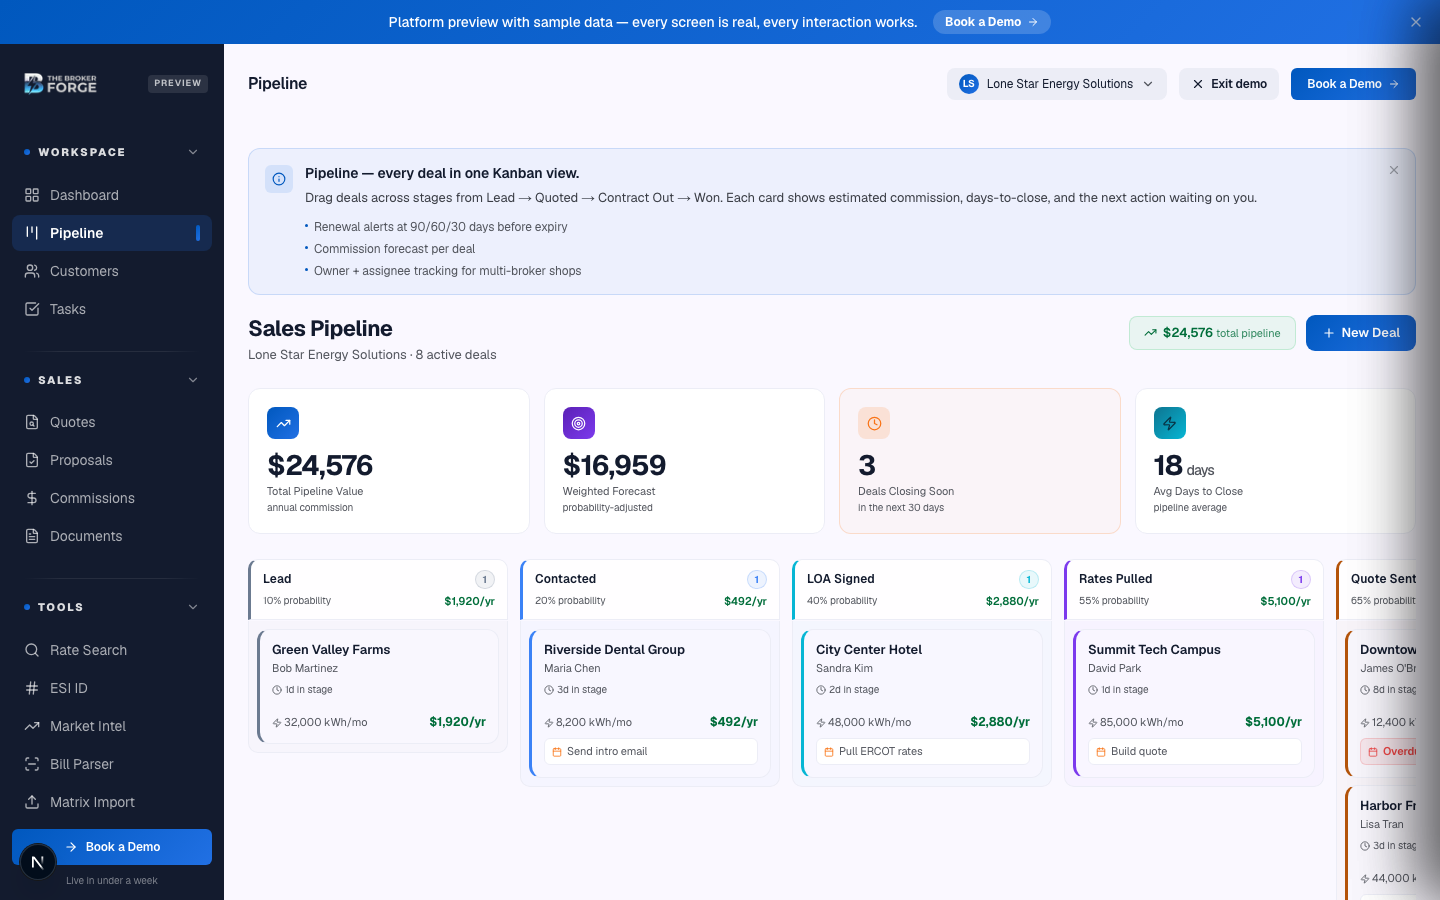The width and height of the screenshot is (1440, 900).
Task: Click Book a Demo in top banner
Action: 992,22
